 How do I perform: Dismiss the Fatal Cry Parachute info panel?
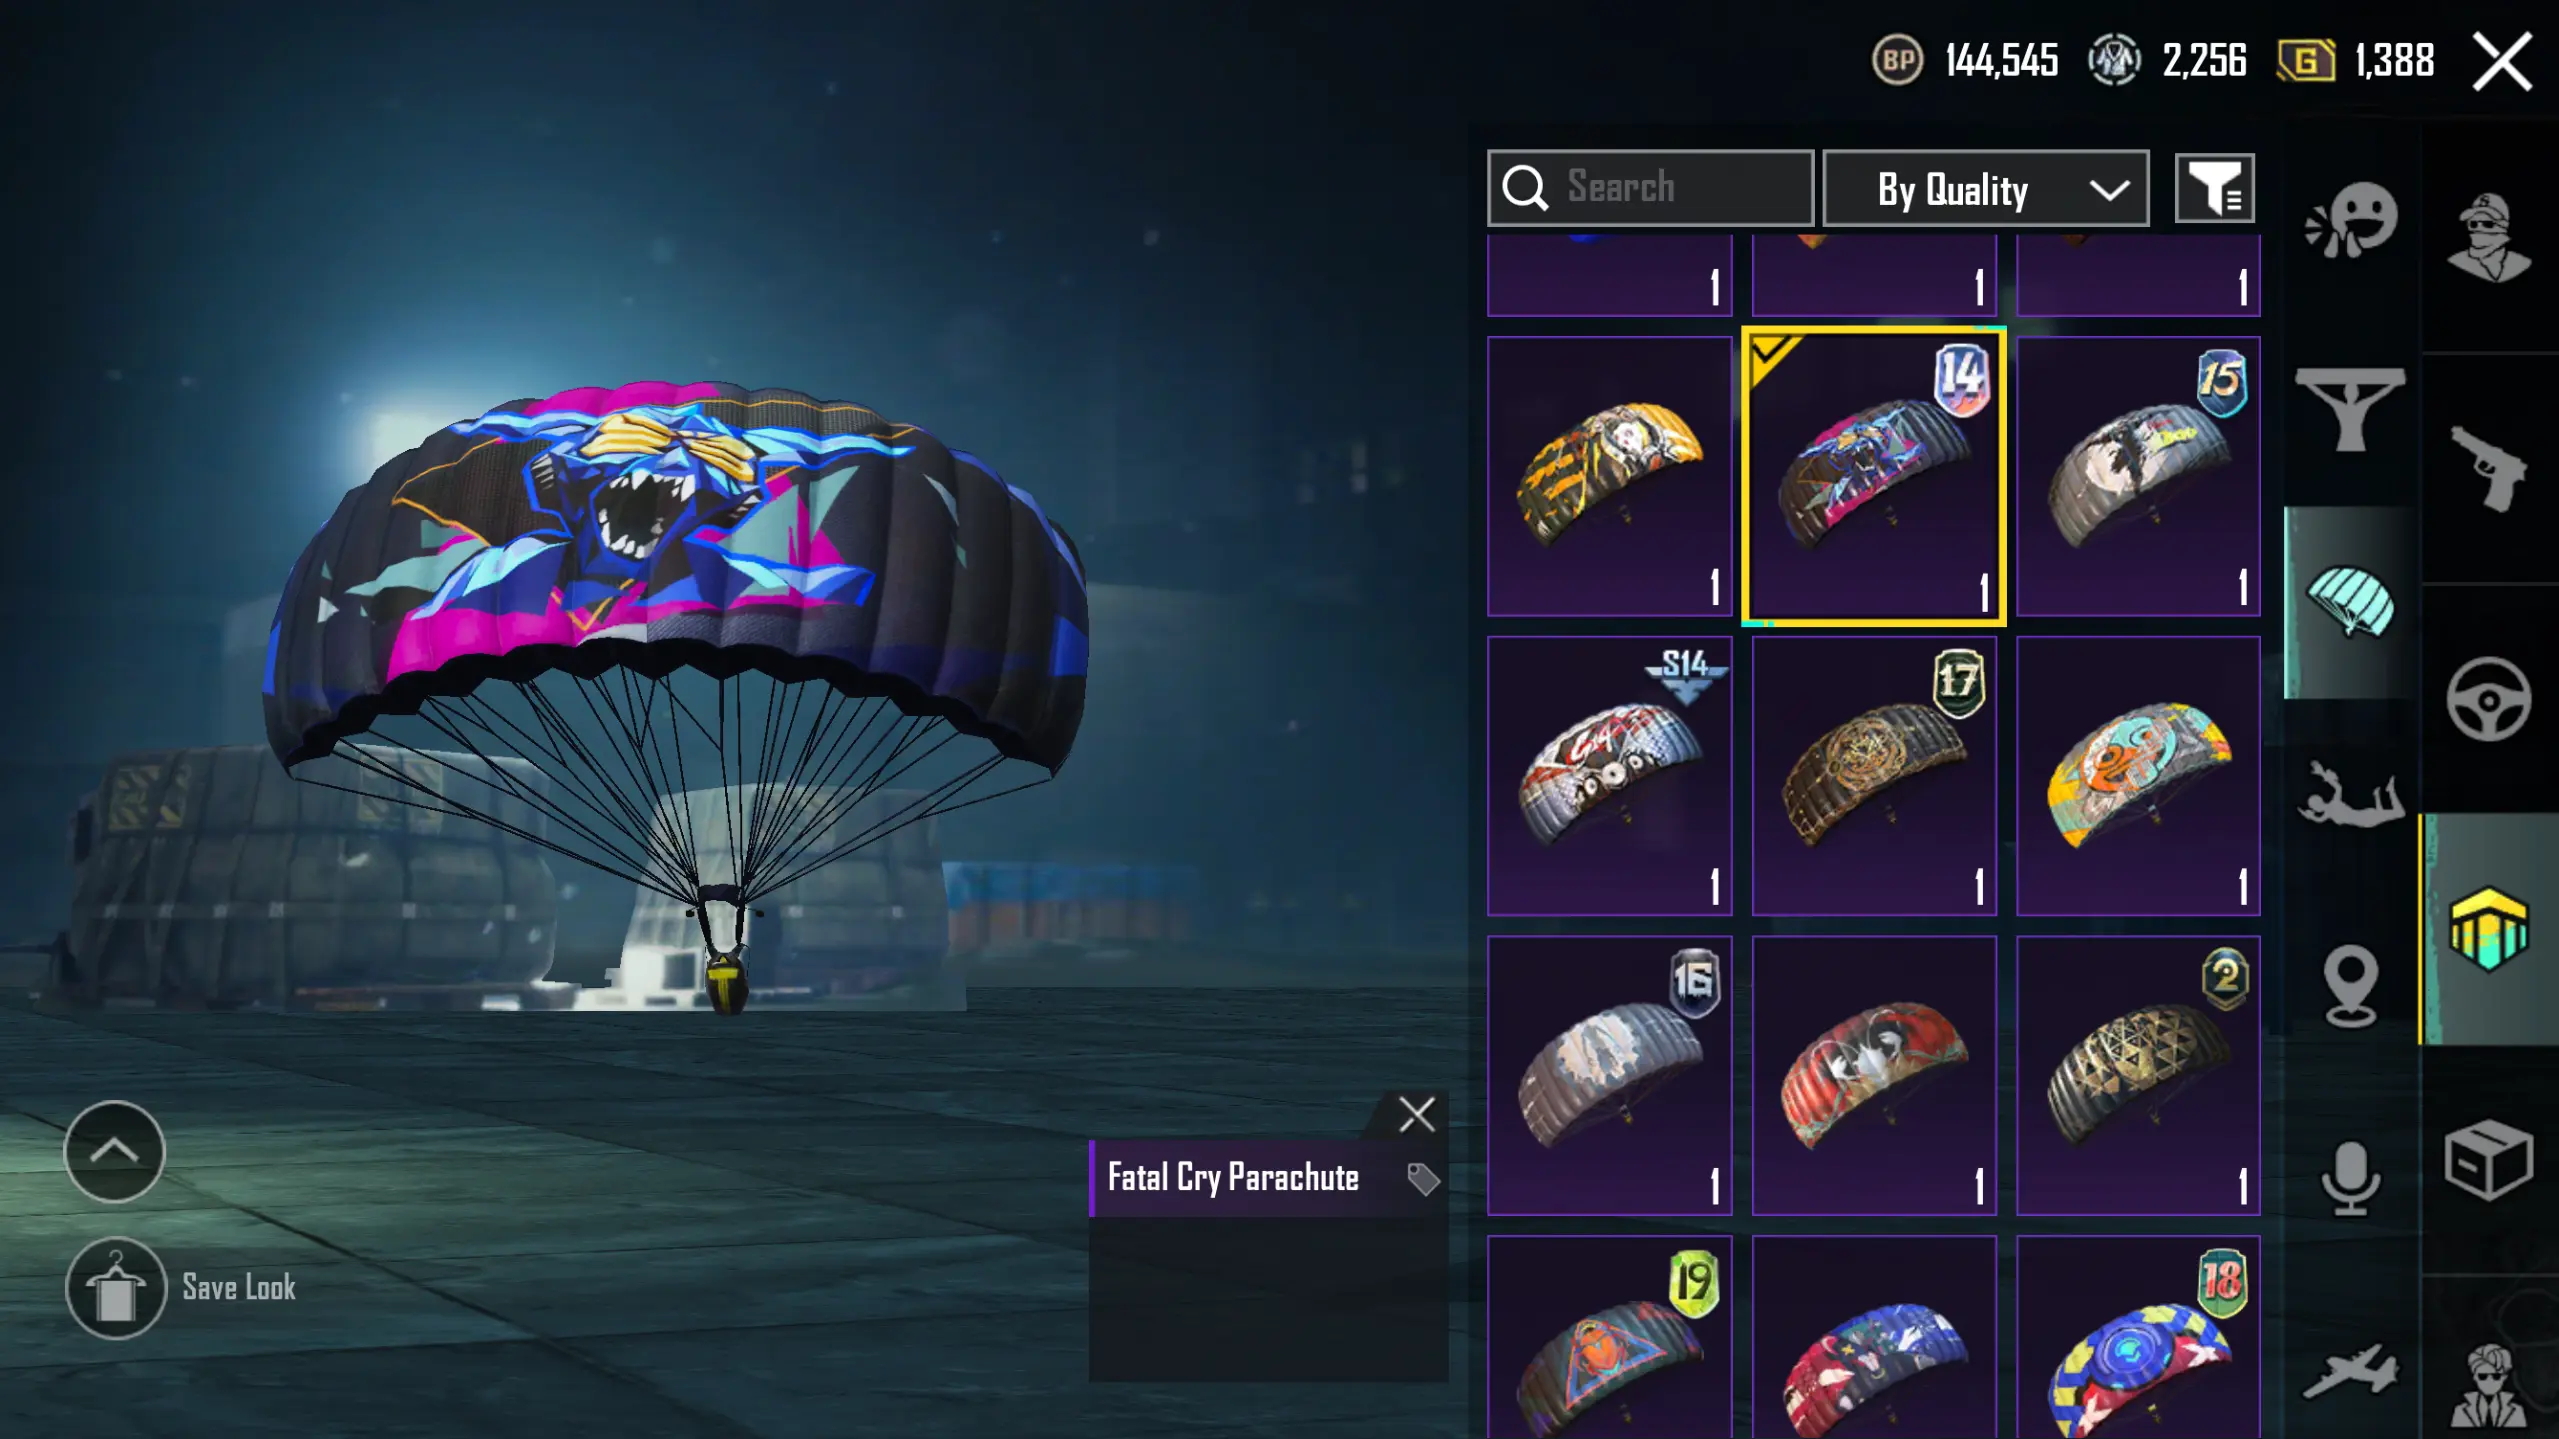coord(1416,1114)
